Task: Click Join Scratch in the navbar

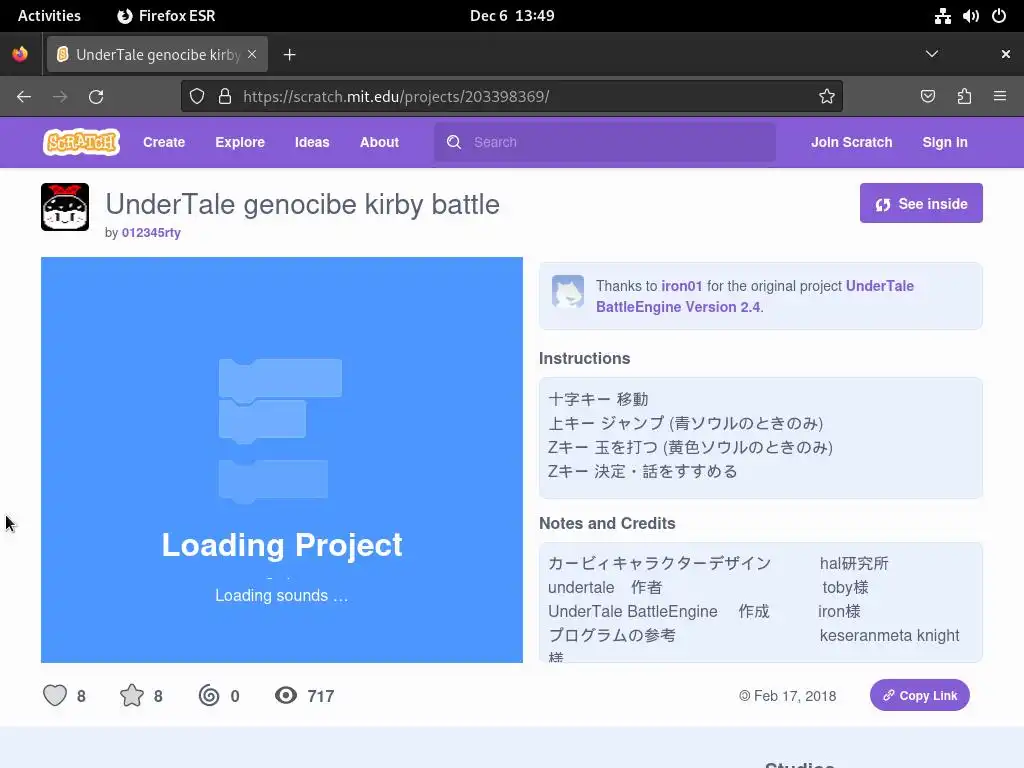Action: click(x=852, y=142)
